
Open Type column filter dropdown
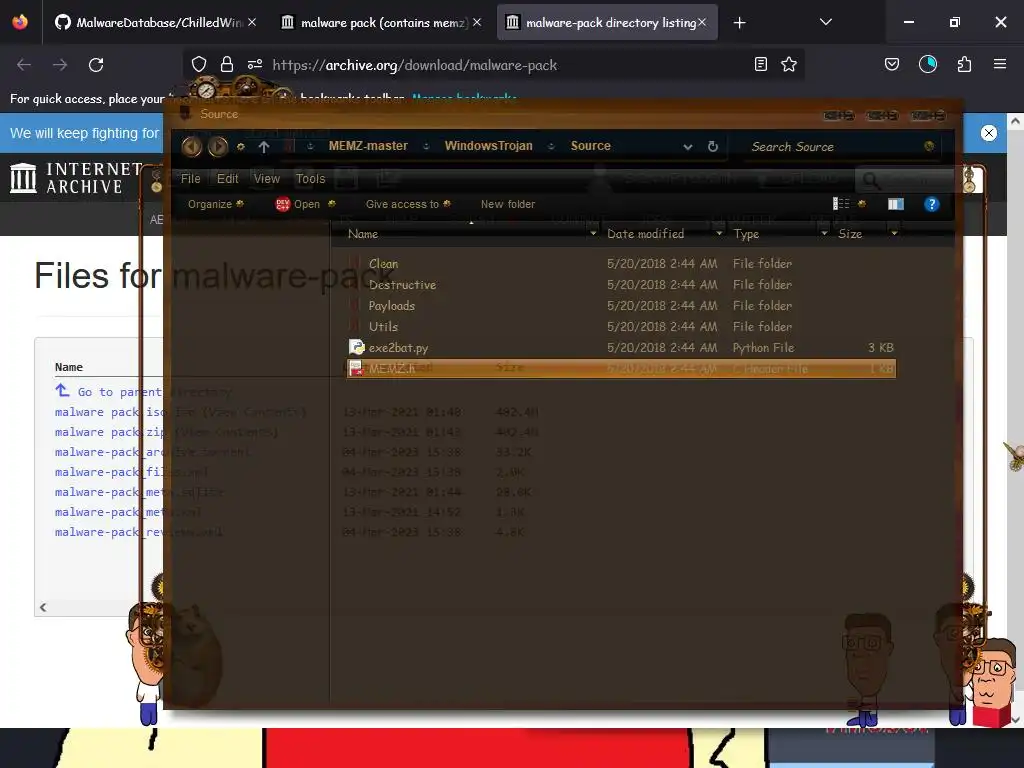[824, 233]
